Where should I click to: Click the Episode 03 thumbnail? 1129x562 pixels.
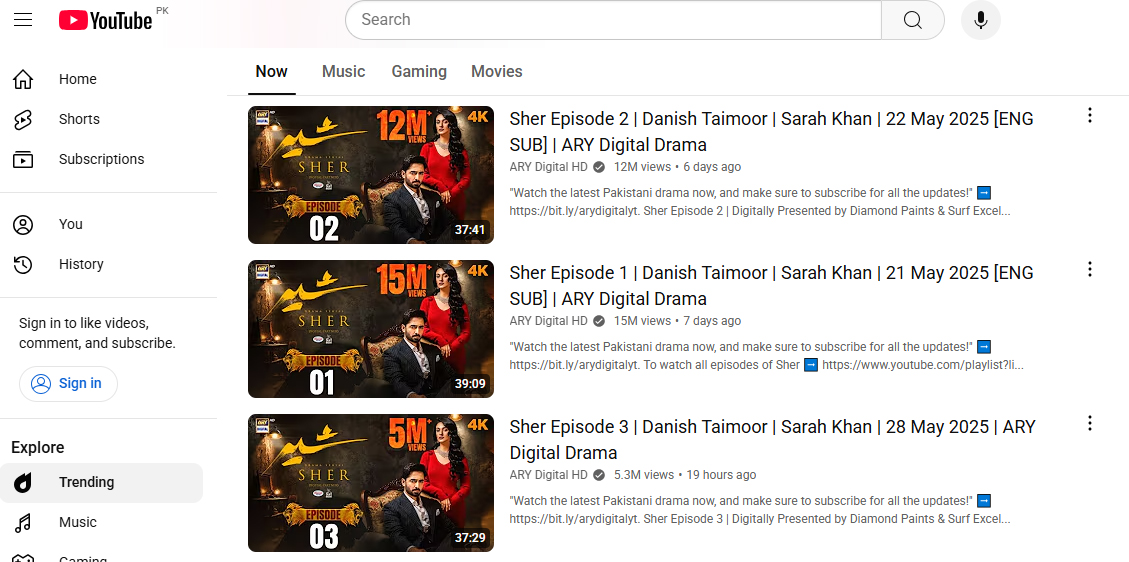click(371, 483)
